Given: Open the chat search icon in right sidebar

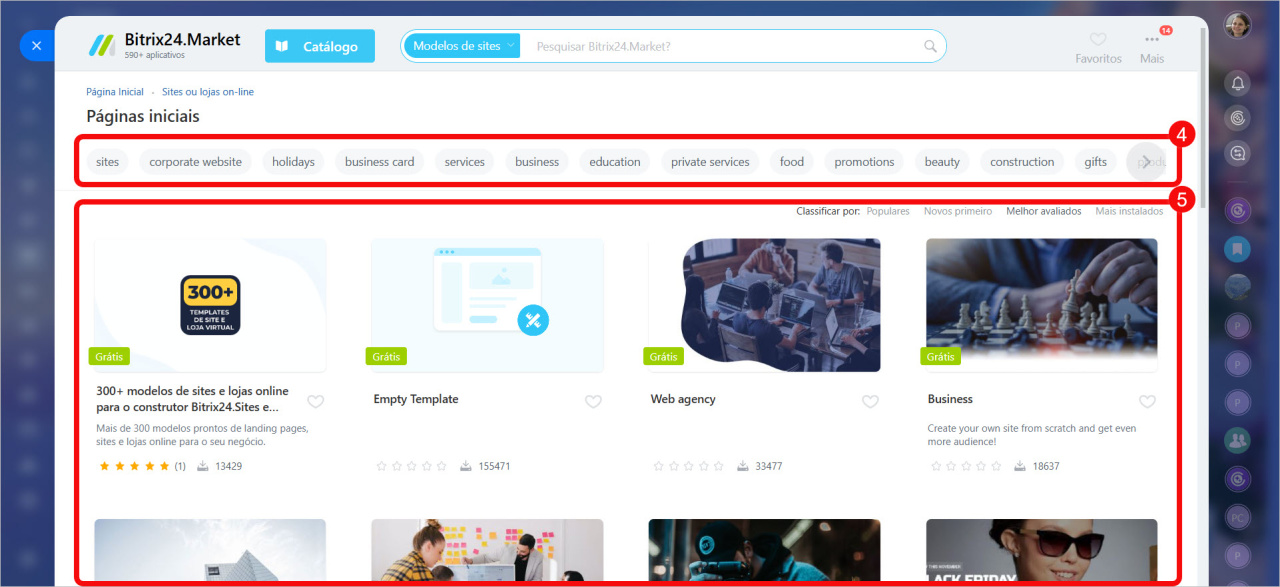Looking at the screenshot, I should [1238, 154].
